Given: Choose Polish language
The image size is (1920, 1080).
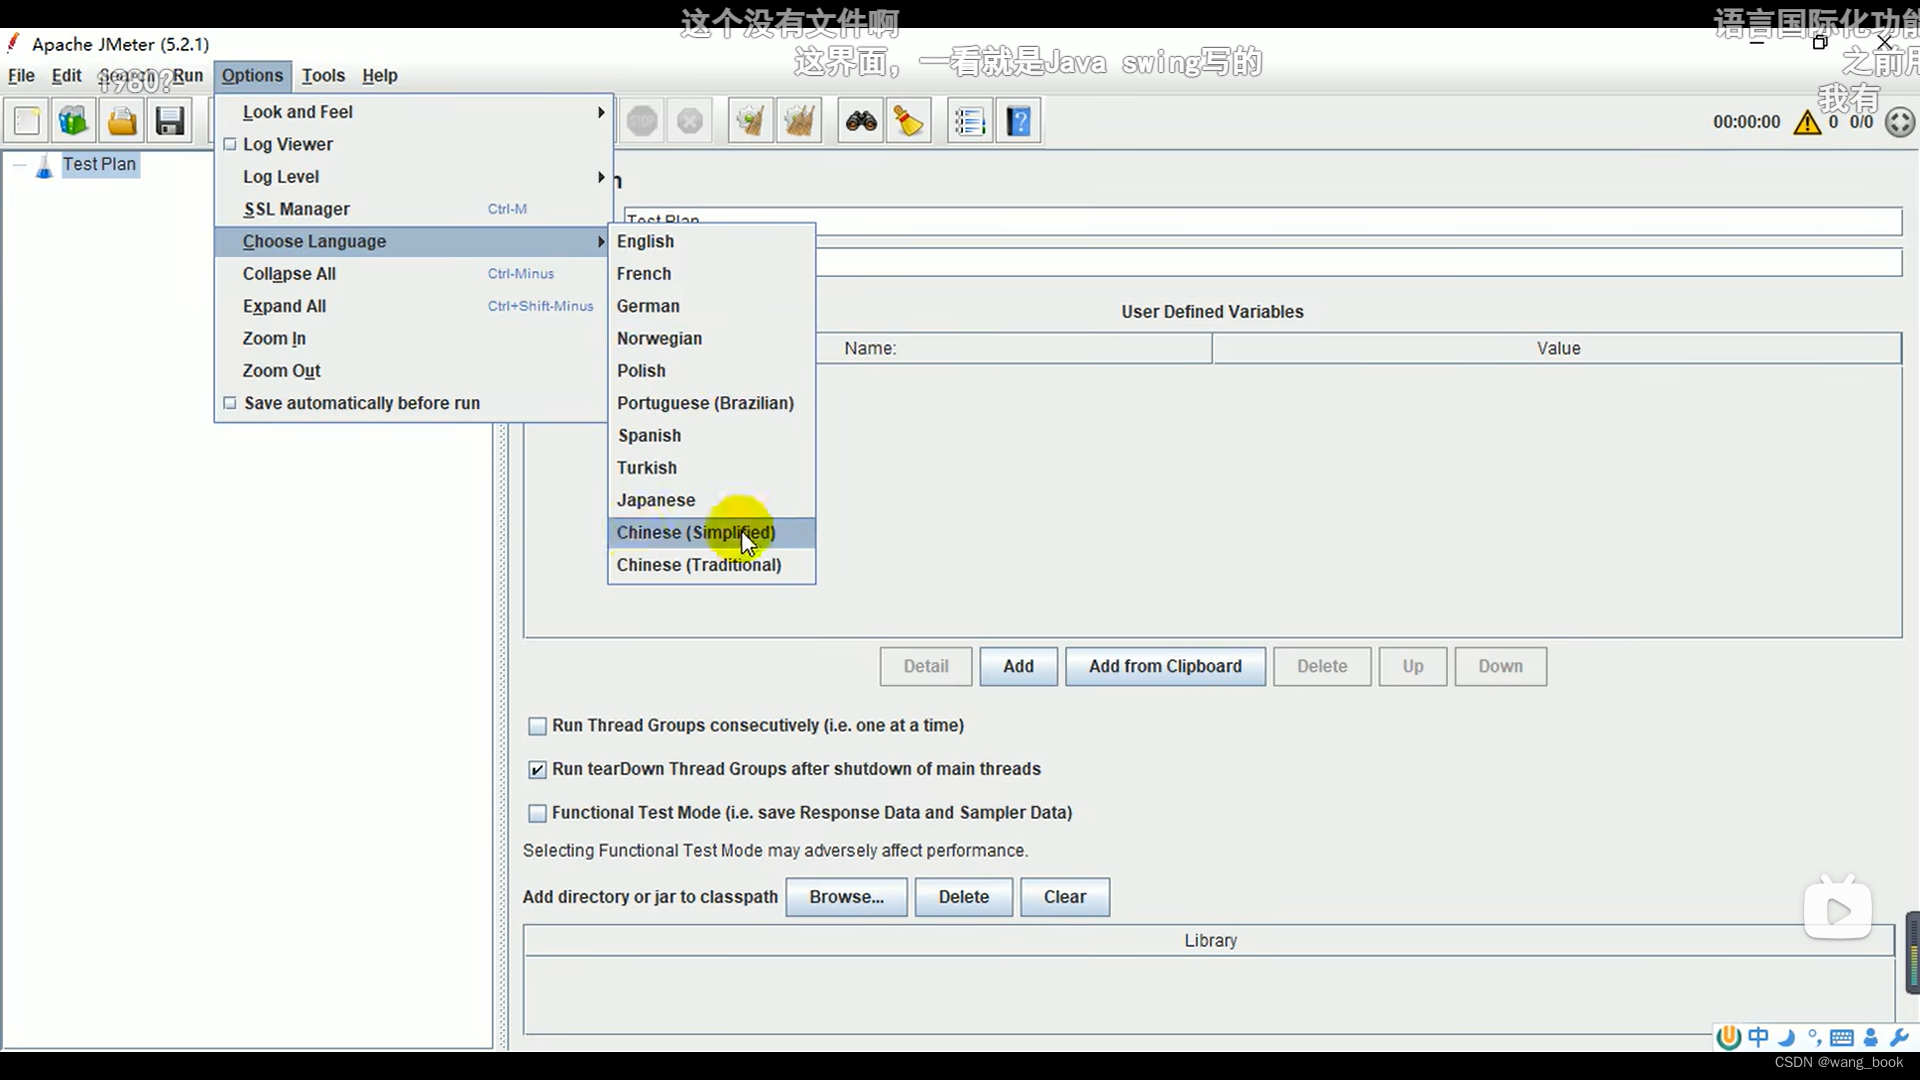Looking at the screenshot, I should click(712, 370).
